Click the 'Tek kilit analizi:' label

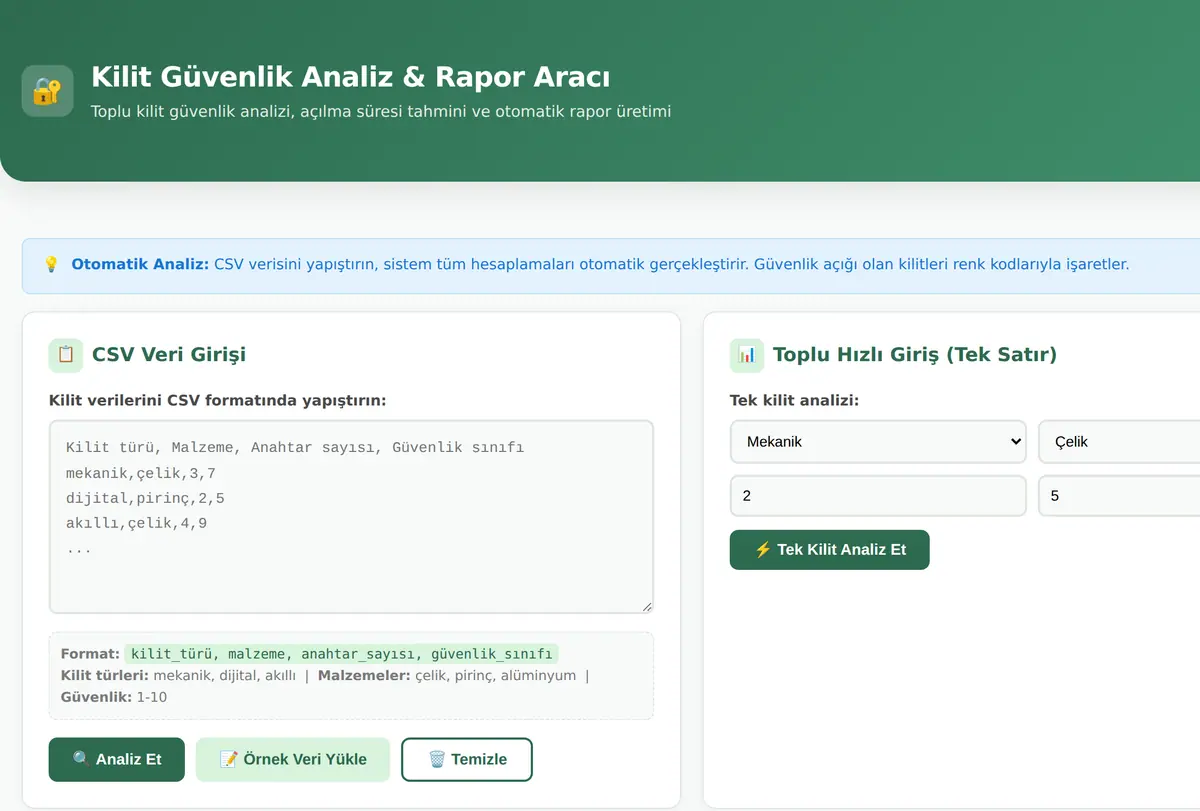coord(794,401)
